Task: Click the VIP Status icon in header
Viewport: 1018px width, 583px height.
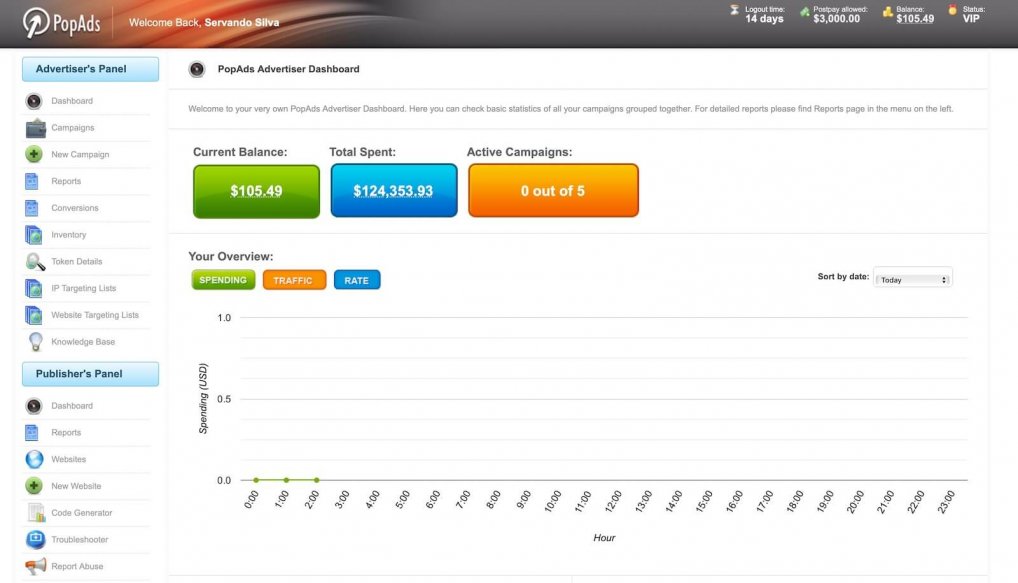Action: coord(952,10)
